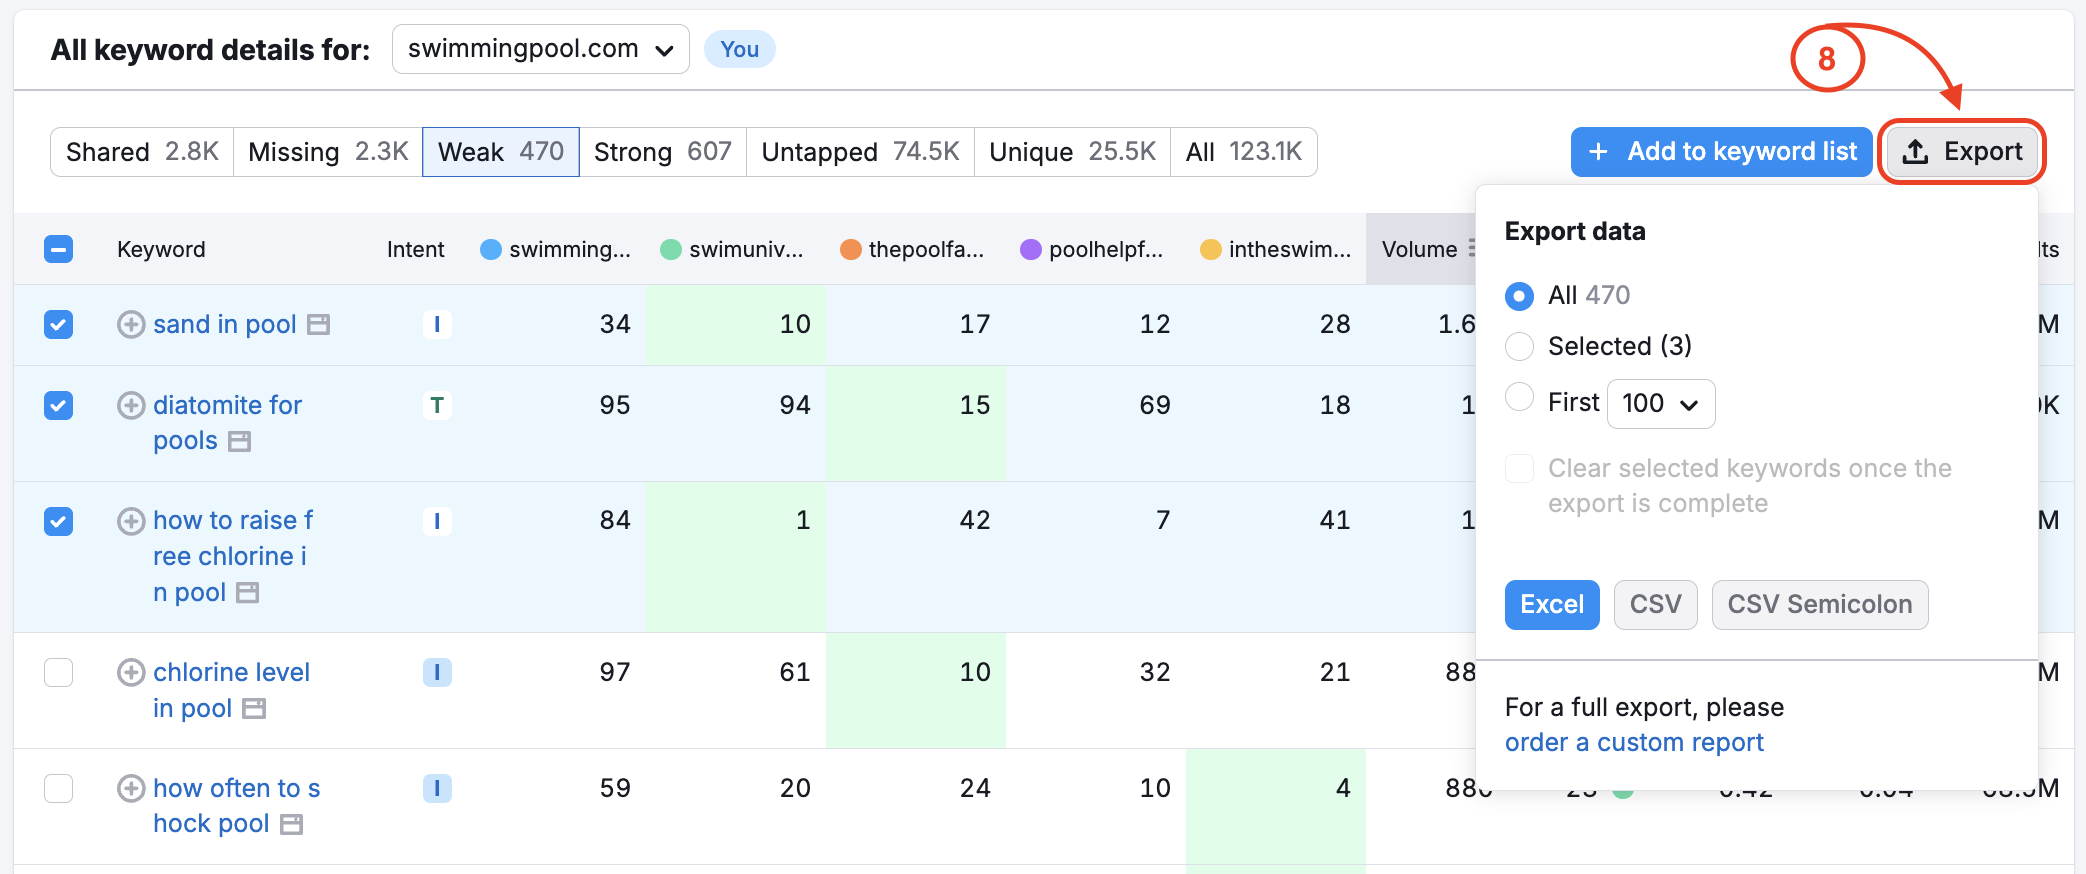Click the Volume column sort icon

(x=1470, y=249)
